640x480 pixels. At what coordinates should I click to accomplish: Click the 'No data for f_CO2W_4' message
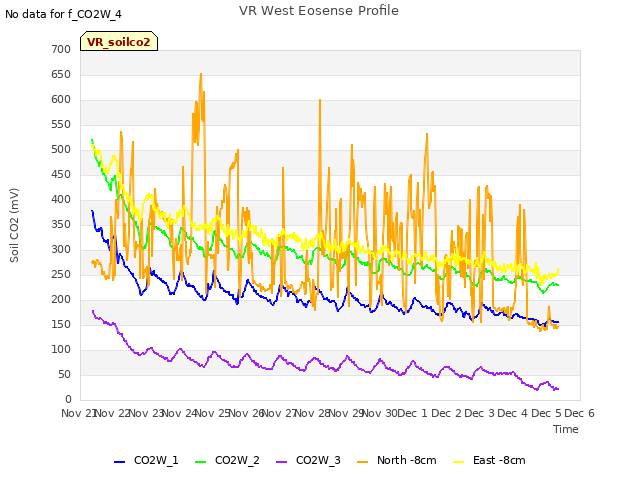coord(63,14)
